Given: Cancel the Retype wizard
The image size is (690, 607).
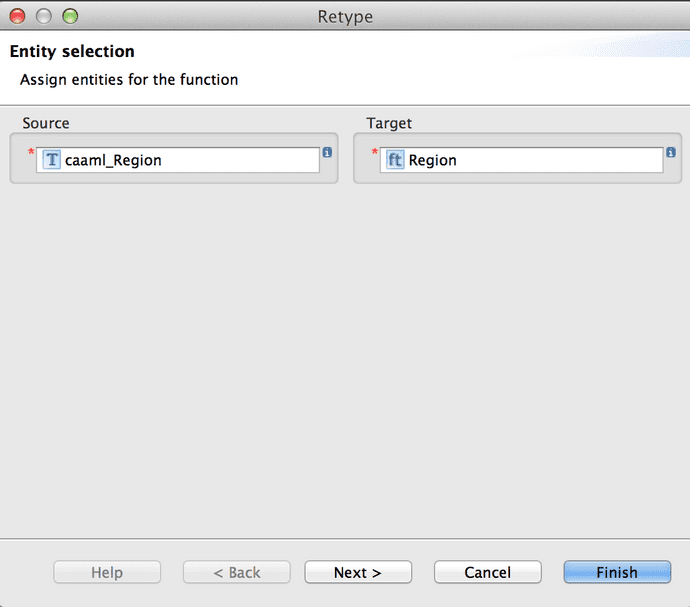Looking at the screenshot, I should [488, 572].
